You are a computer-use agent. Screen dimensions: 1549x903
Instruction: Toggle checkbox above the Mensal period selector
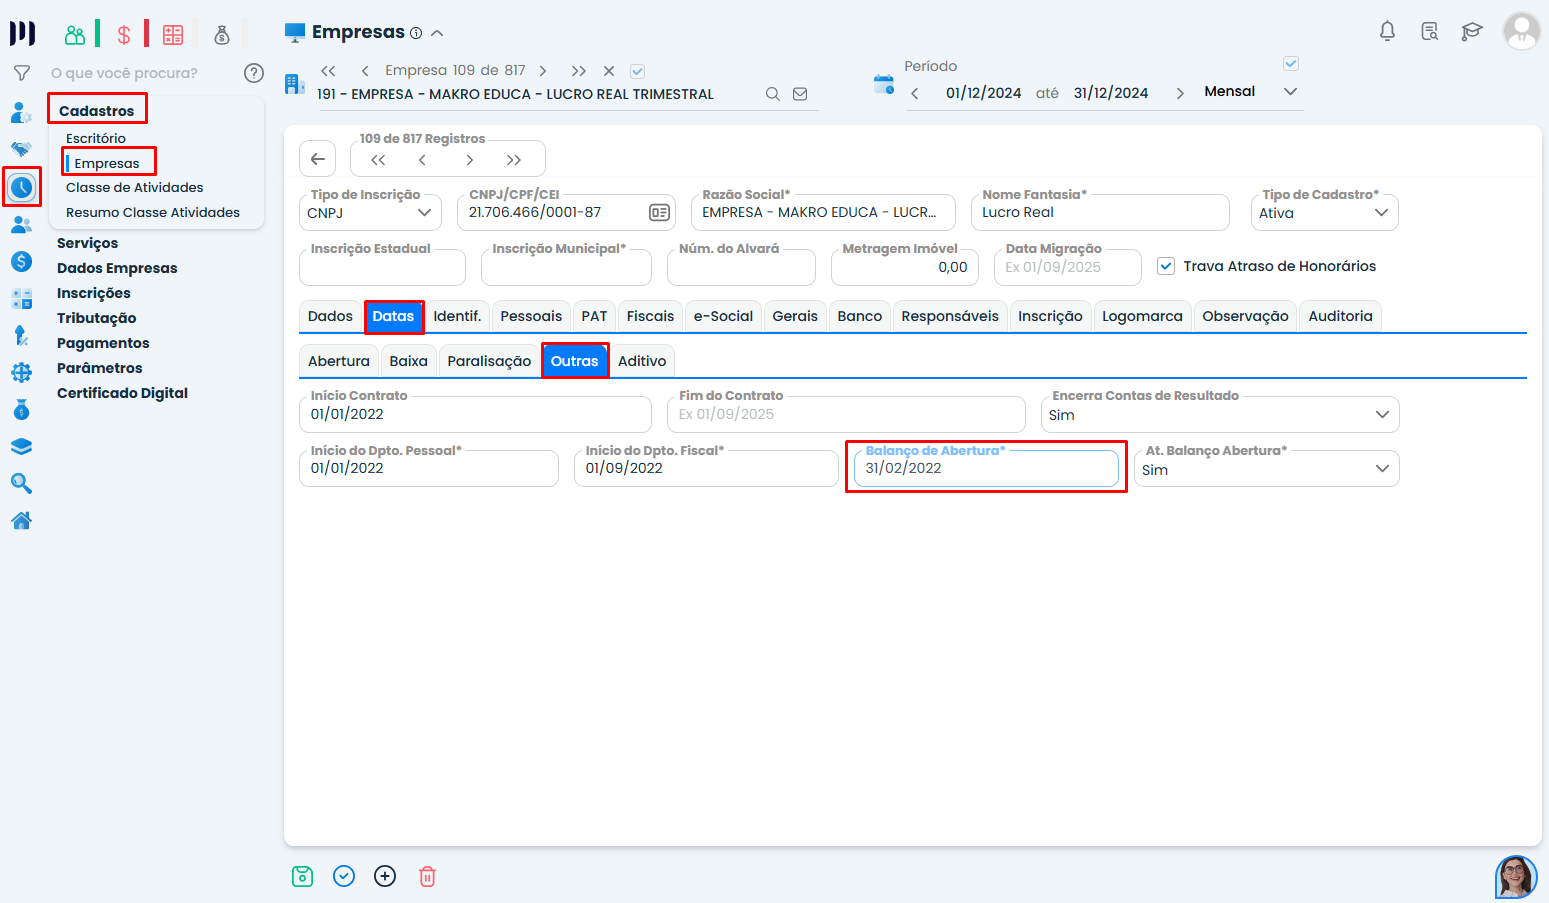(x=1291, y=64)
